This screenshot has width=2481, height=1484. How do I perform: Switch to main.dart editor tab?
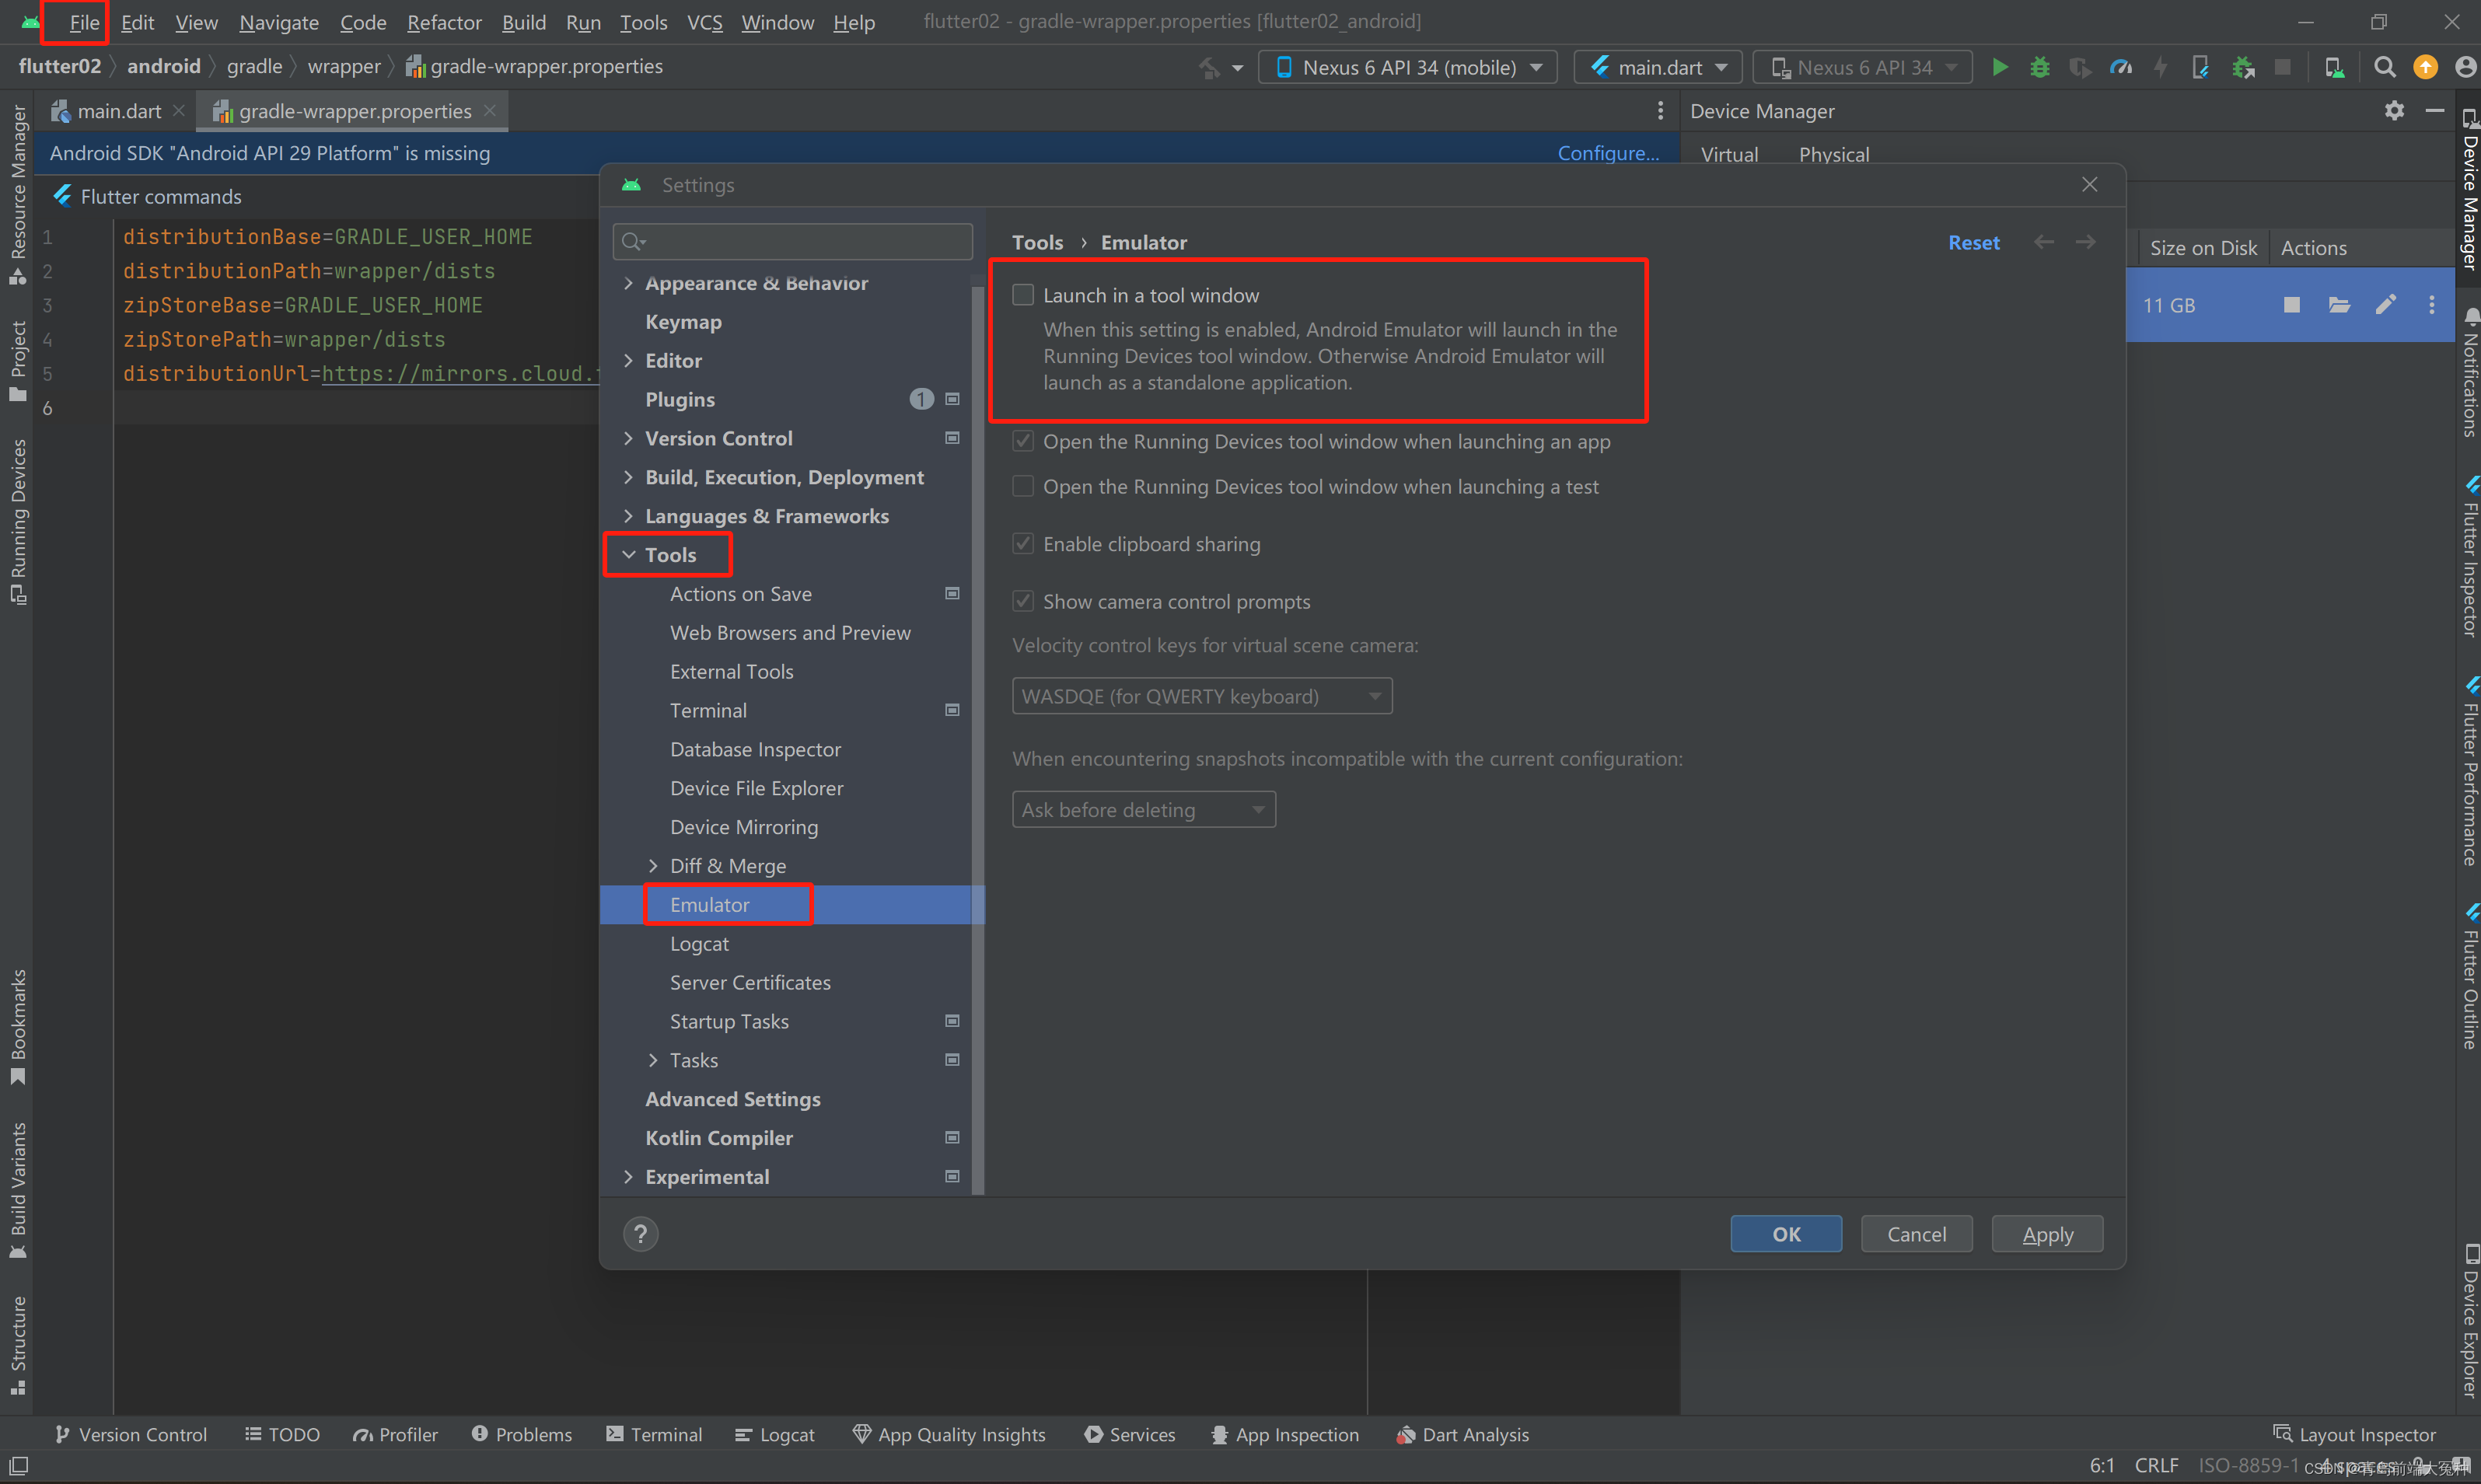[118, 111]
